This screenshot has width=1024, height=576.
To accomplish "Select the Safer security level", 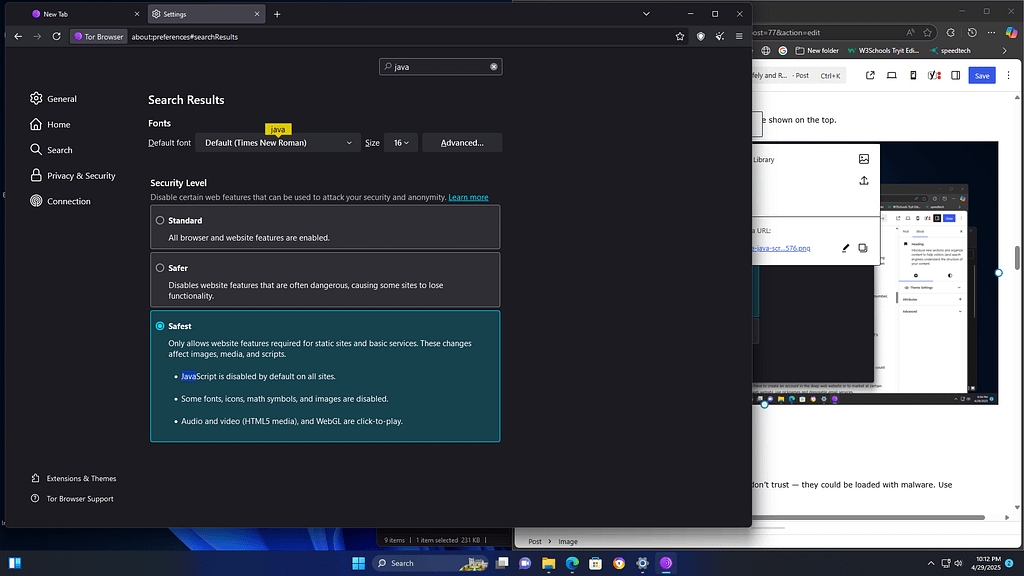I will click(160, 268).
